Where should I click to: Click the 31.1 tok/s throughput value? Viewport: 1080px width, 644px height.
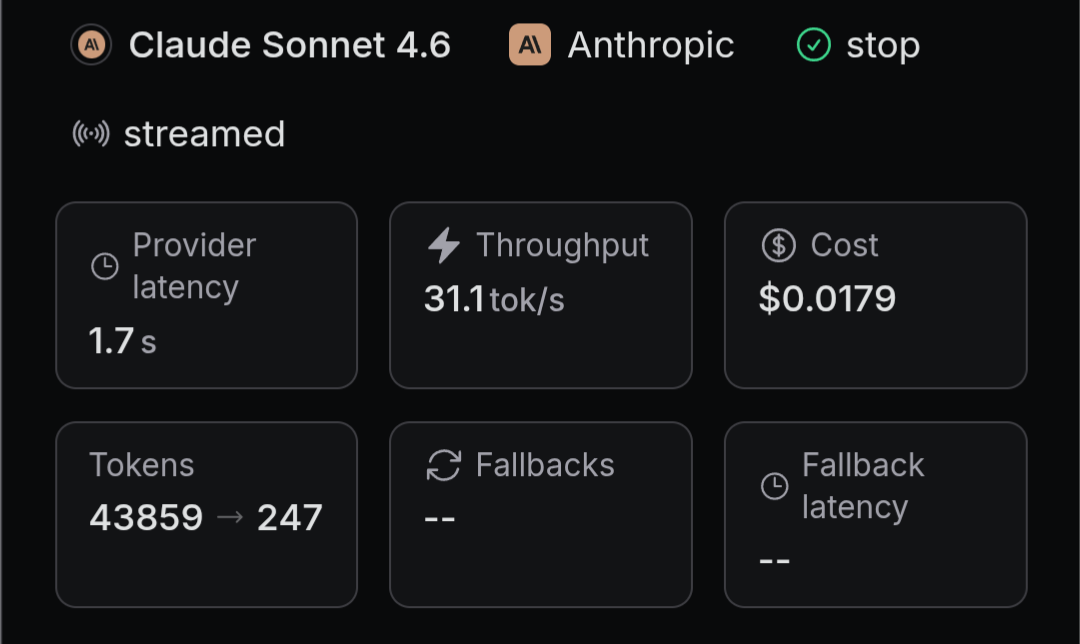pos(494,299)
